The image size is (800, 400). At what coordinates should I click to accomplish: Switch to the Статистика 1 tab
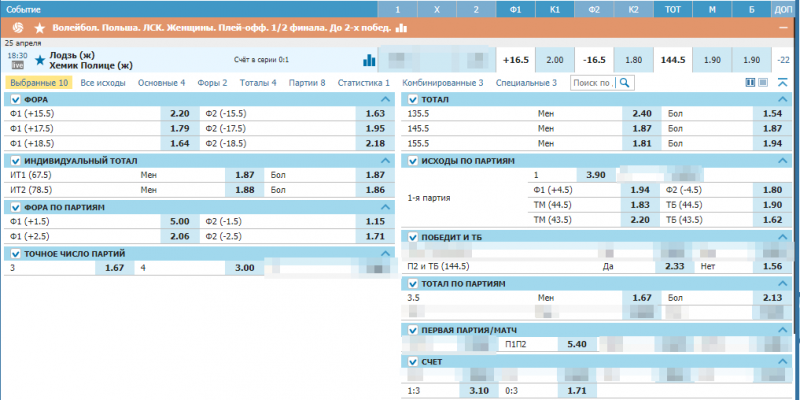(364, 83)
